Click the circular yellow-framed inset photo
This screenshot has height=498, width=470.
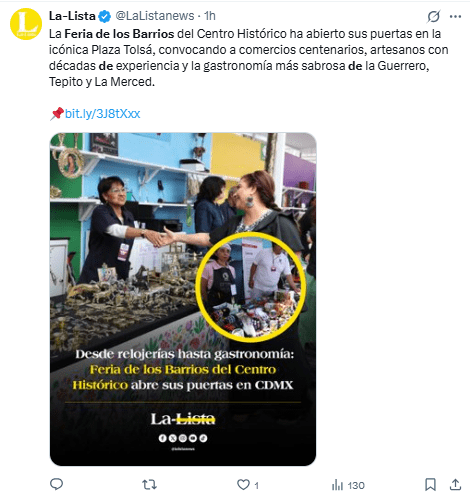coord(251,287)
